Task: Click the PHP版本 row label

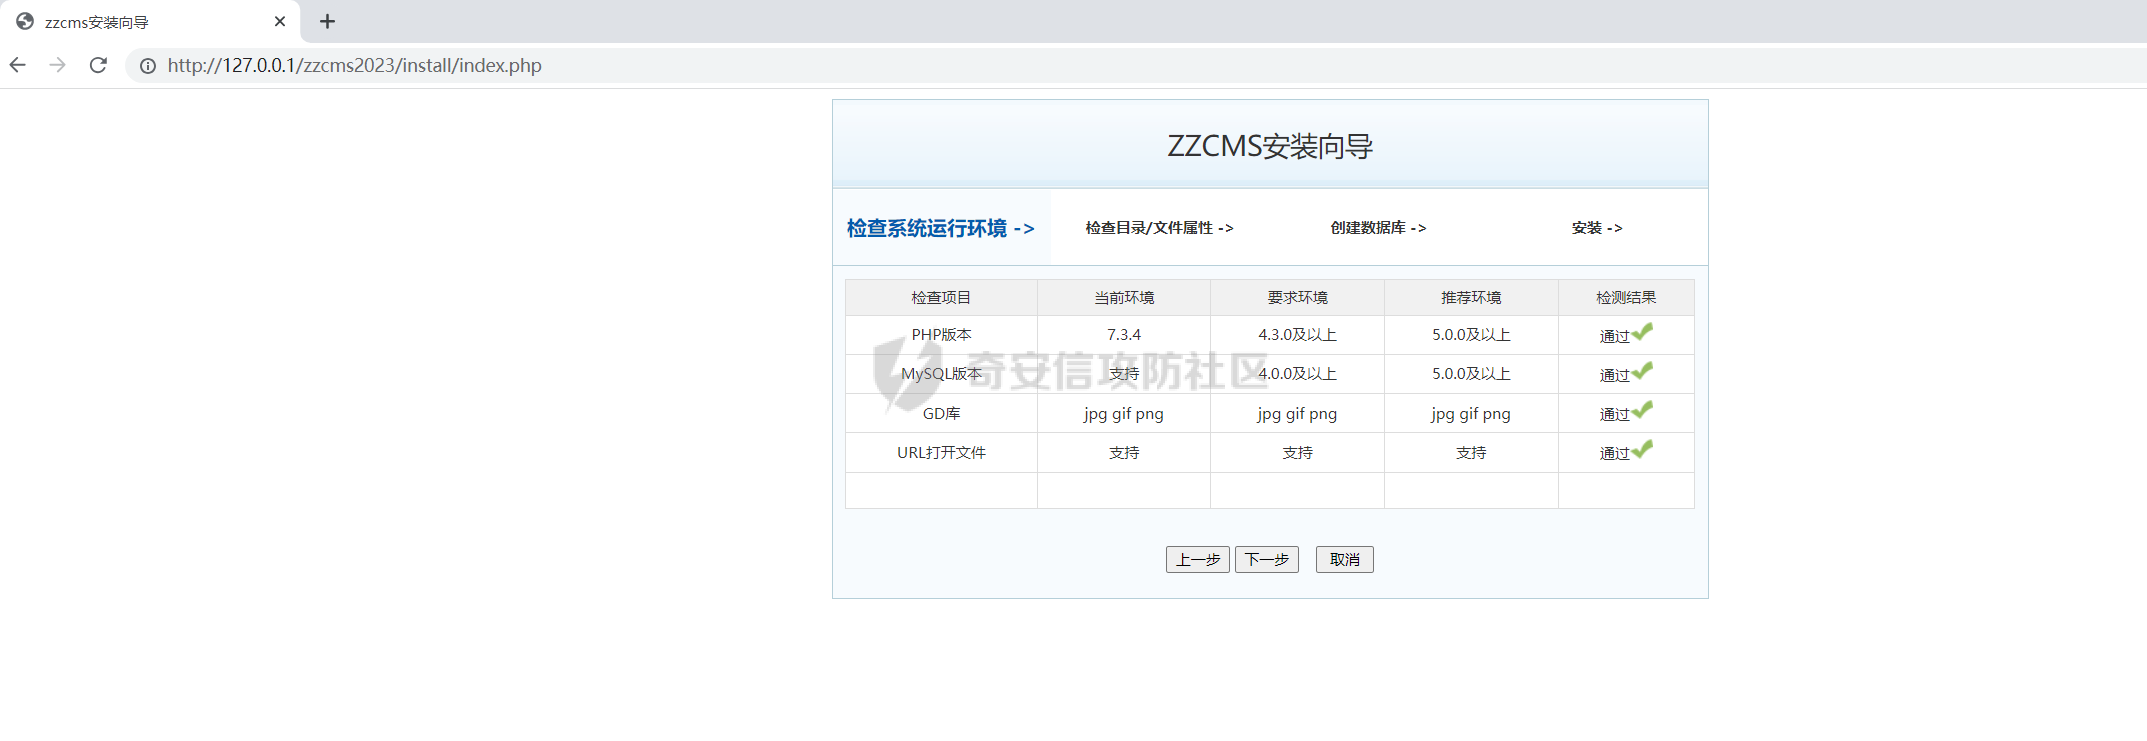Action: pyautogui.click(x=941, y=335)
